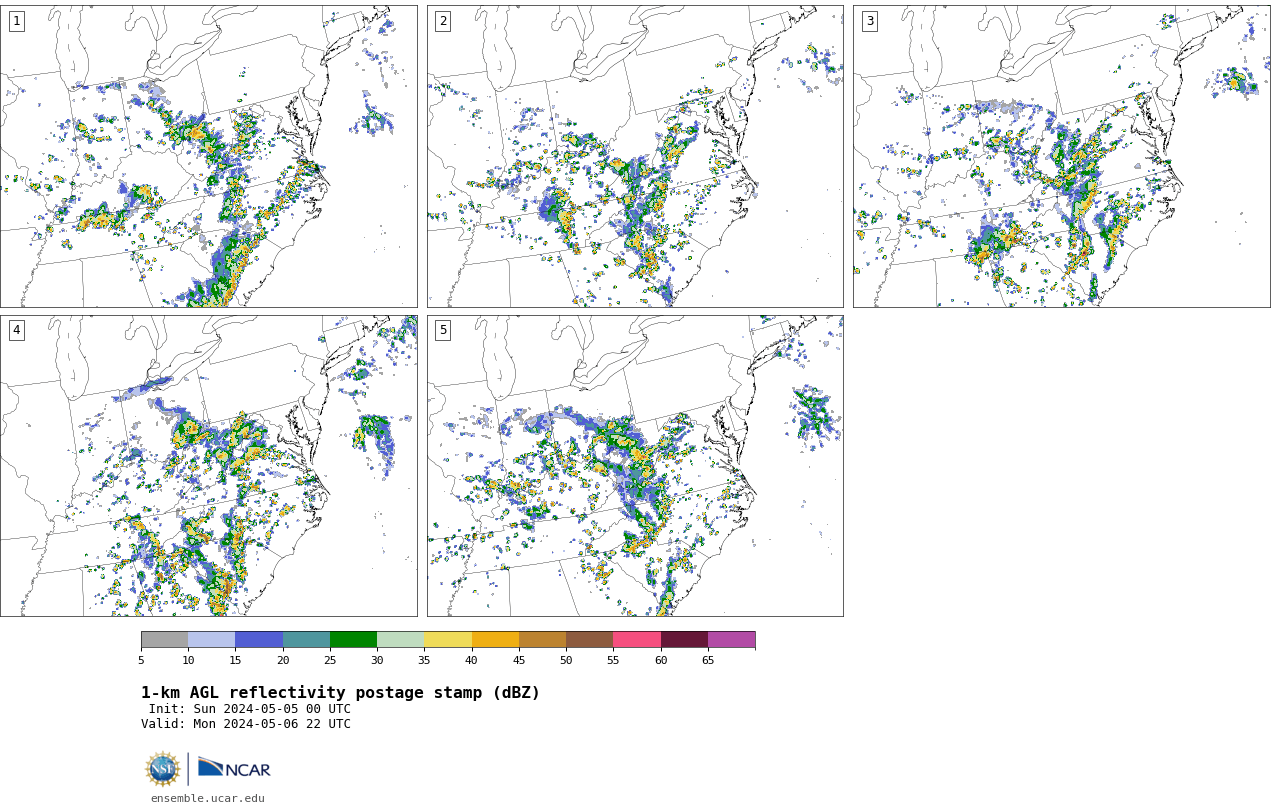
Task: Click the yellow 35-40 dBZ swatch
Action: (448, 640)
